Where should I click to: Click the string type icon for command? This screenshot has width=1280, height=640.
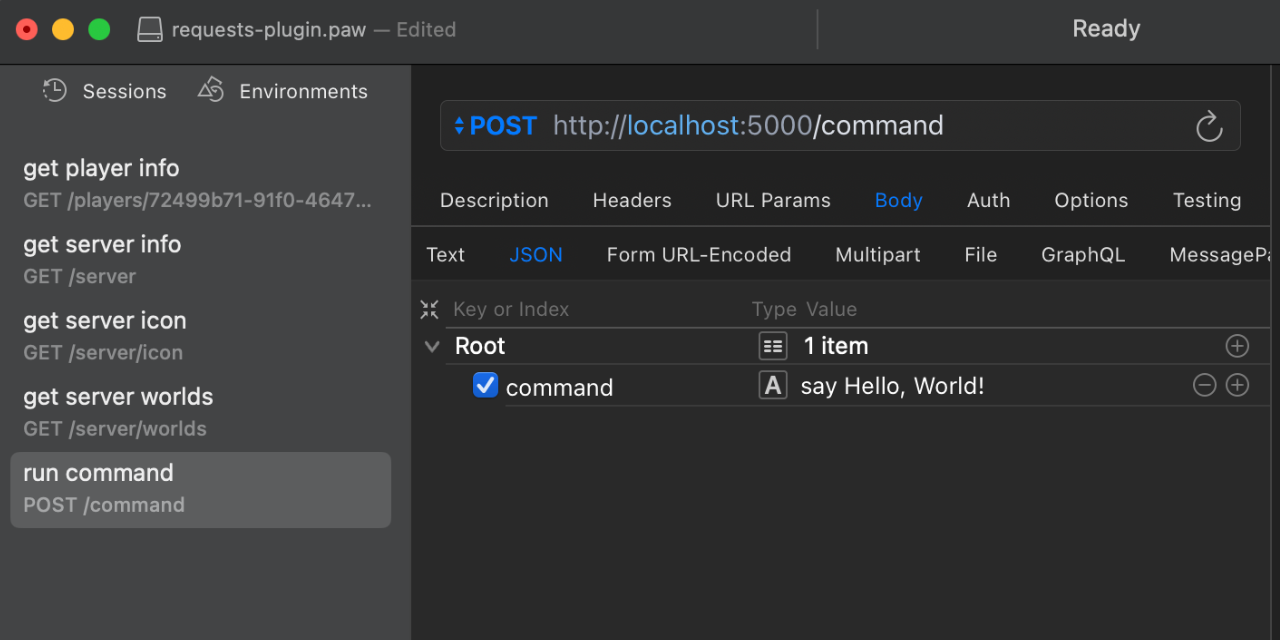(773, 386)
